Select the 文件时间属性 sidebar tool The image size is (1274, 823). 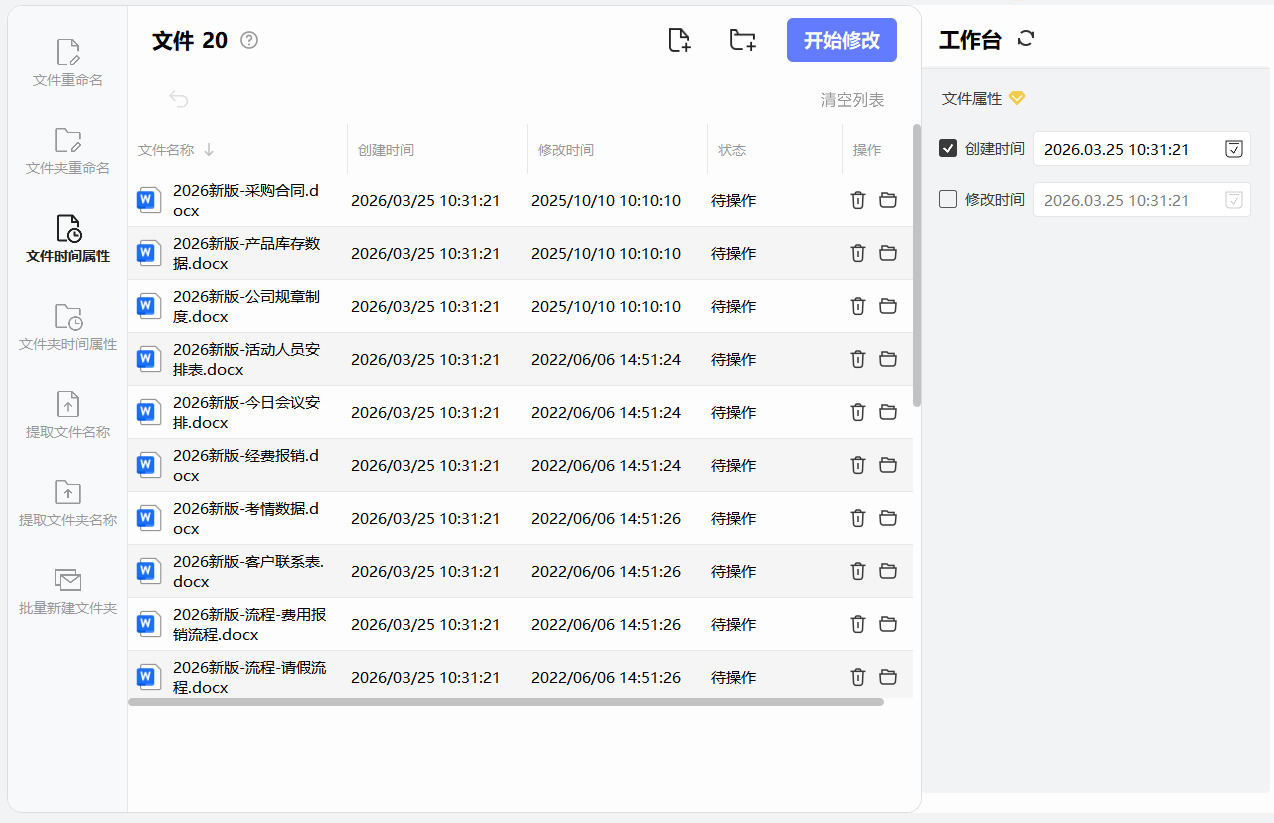pyautogui.click(x=68, y=238)
